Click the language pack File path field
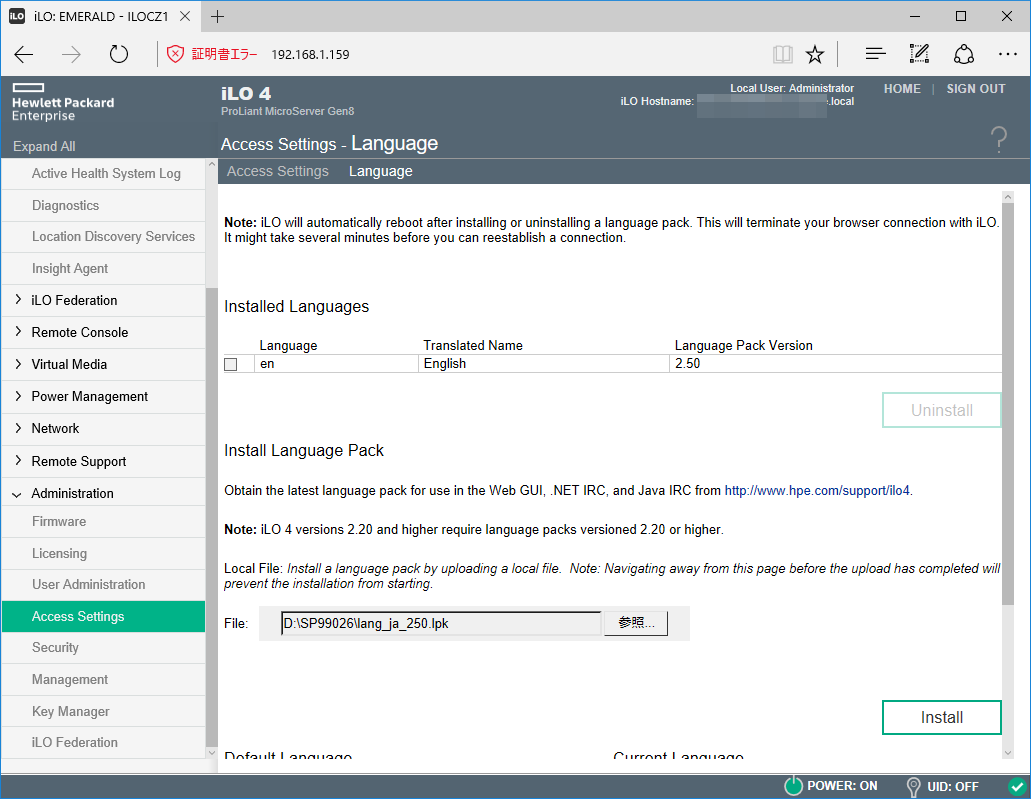This screenshot has height=799, width=1031. (x=441, y=623)
